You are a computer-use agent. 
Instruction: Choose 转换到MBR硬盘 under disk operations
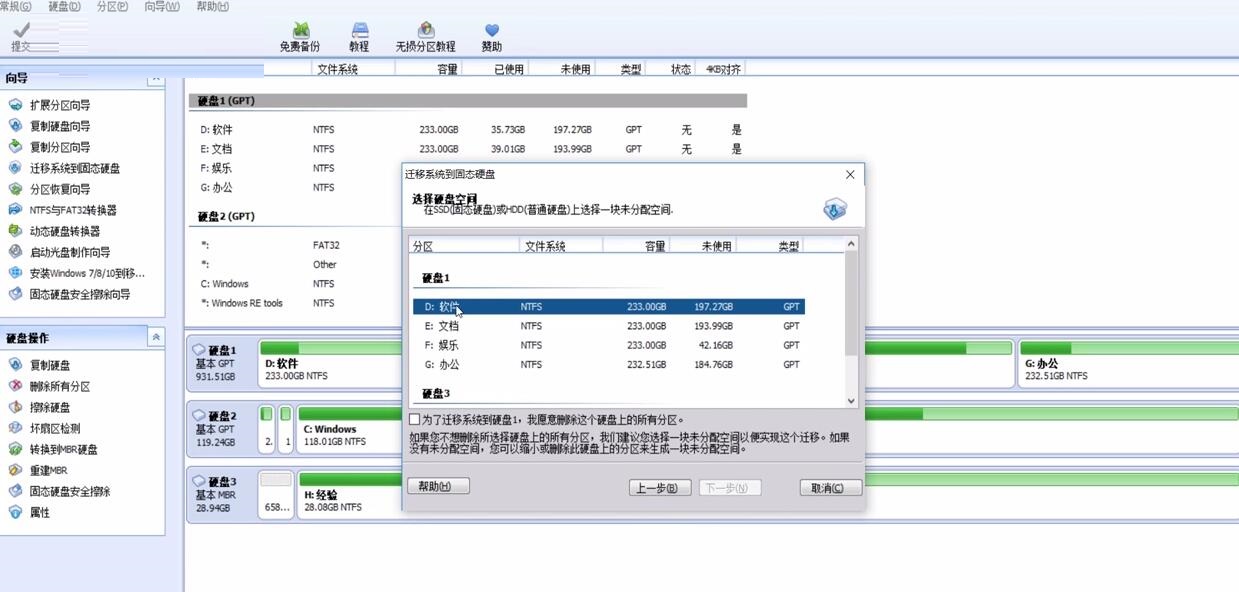pos(64,449)
